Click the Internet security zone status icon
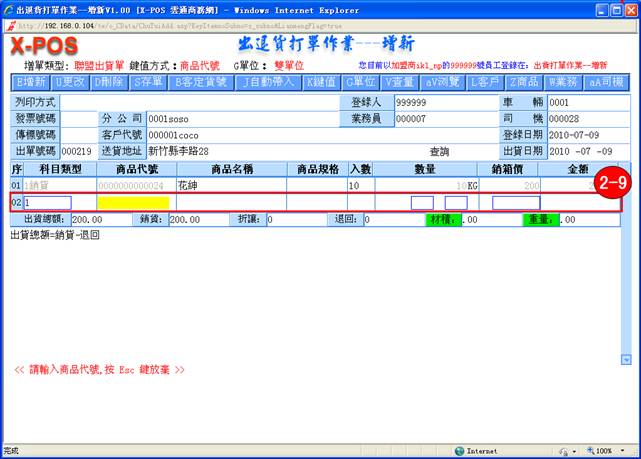The image size is (641, 459). 461,451
